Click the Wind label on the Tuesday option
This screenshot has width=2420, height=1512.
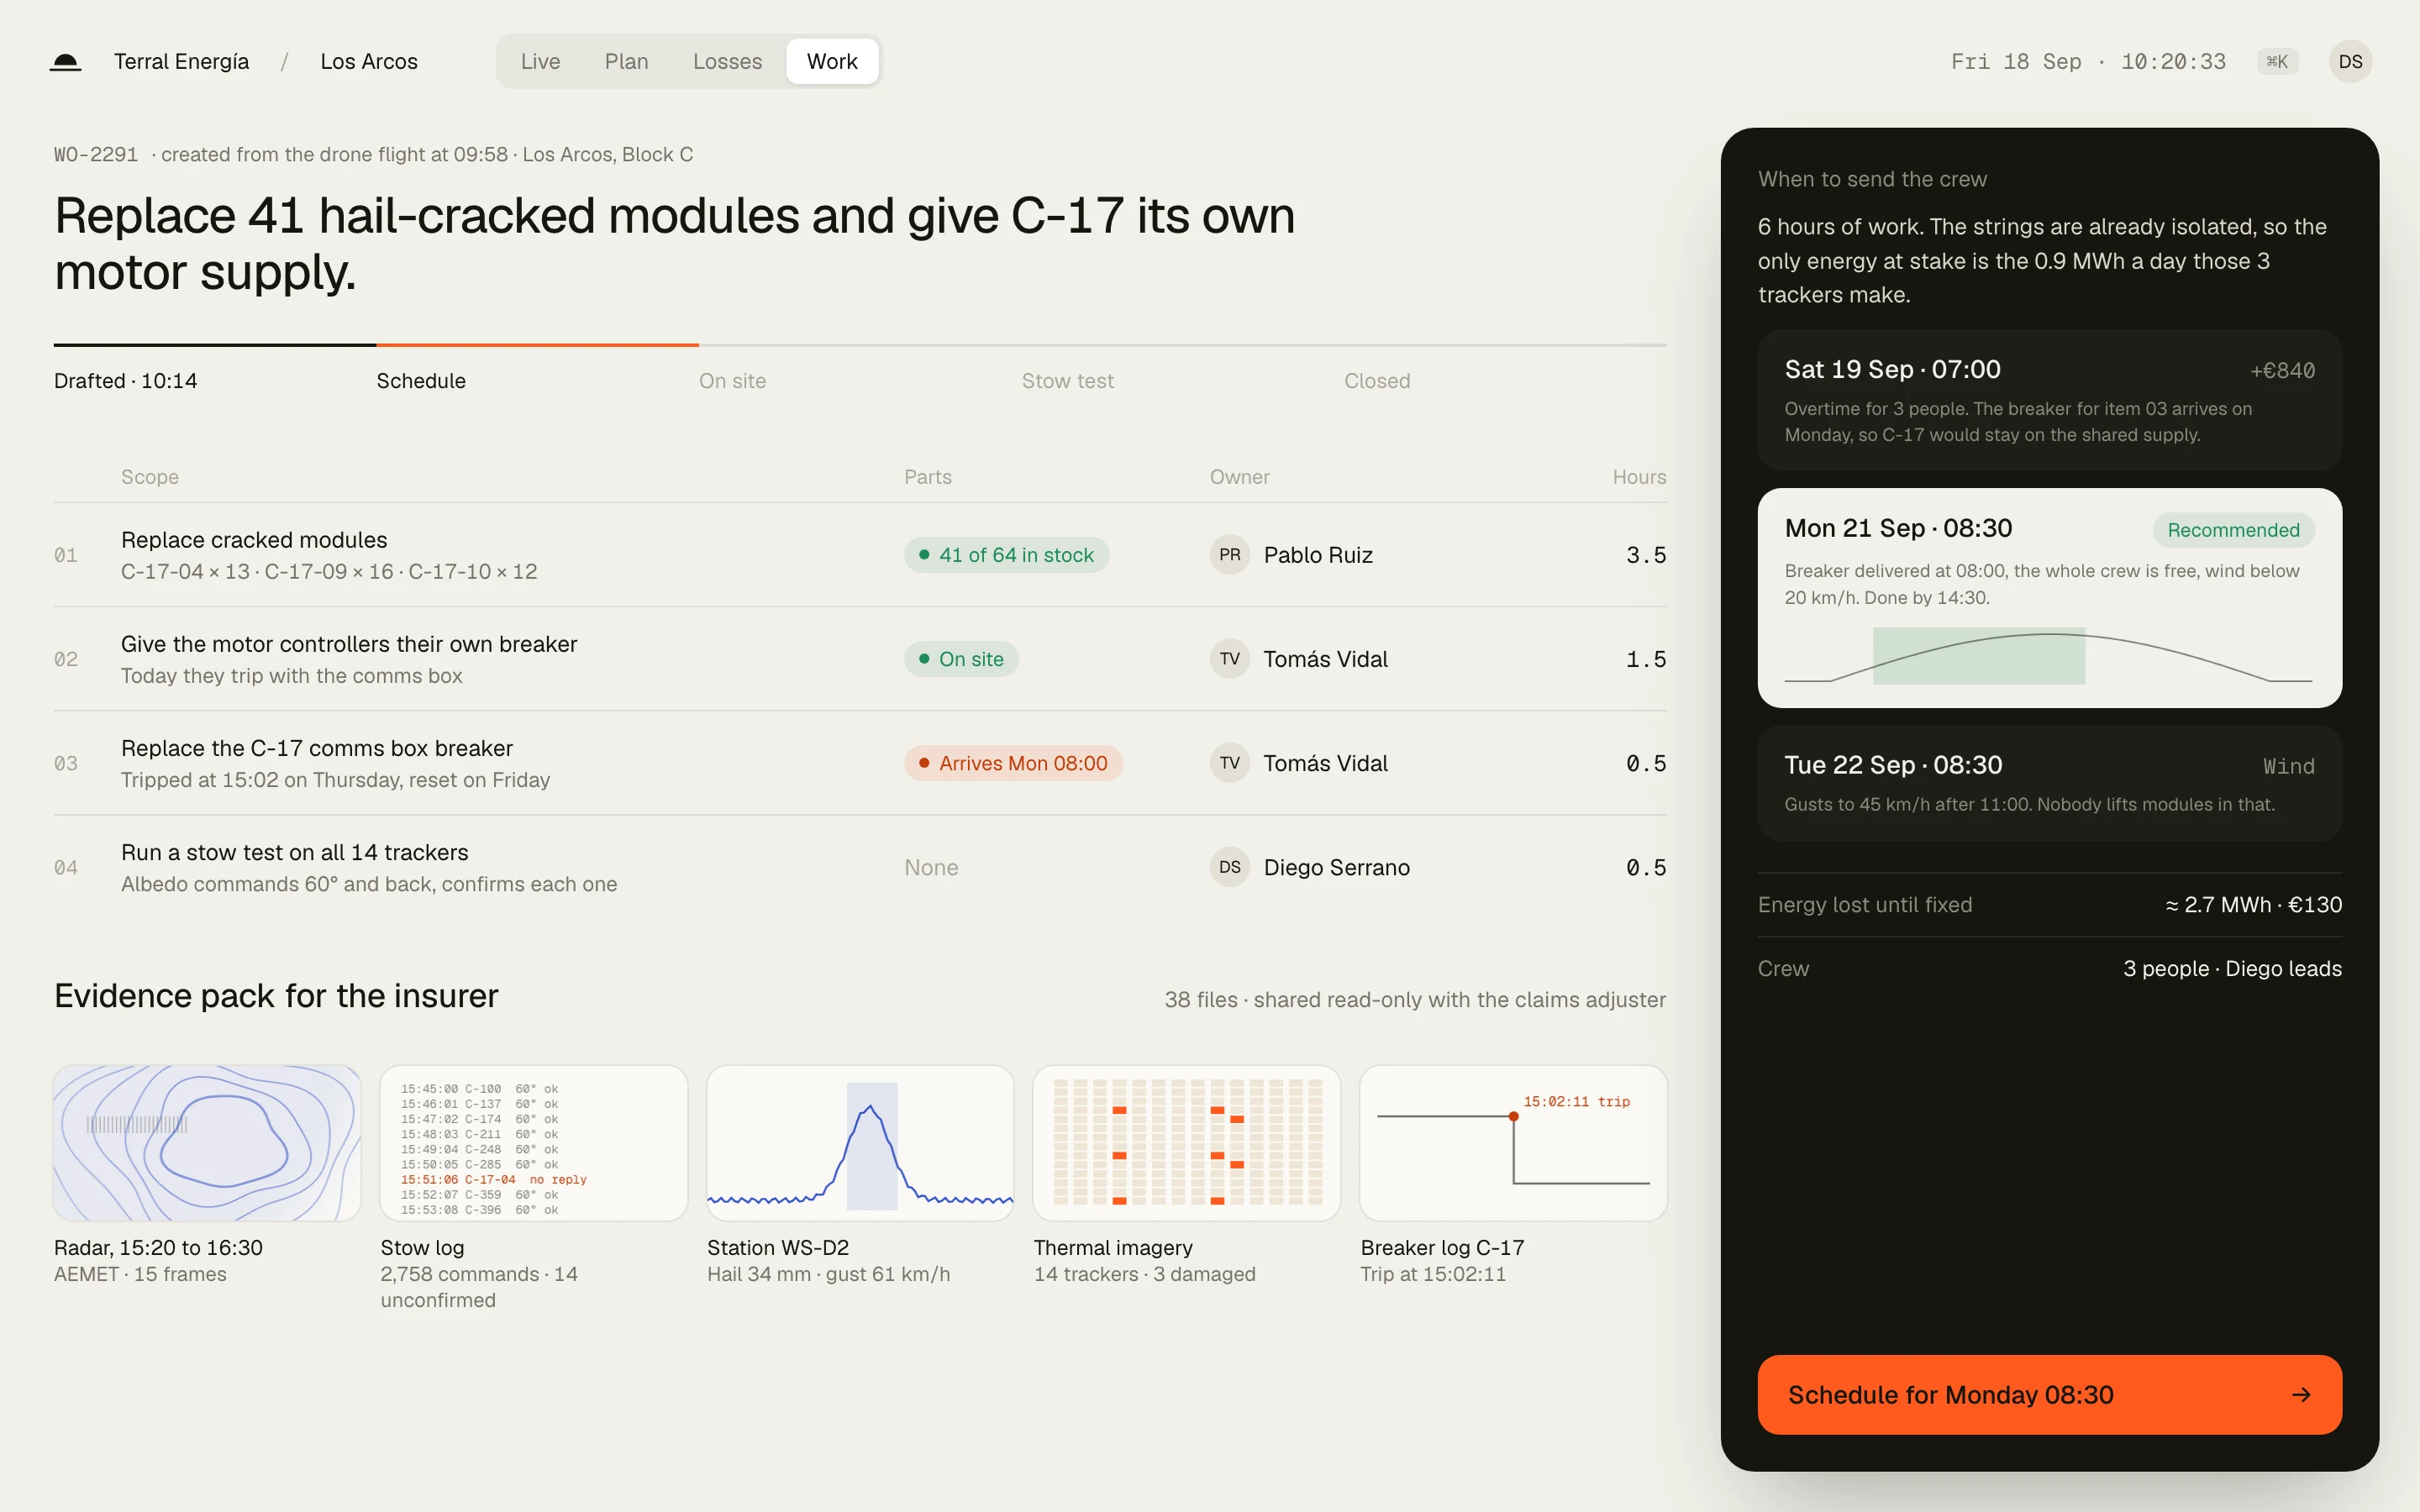click(2288, 766)
